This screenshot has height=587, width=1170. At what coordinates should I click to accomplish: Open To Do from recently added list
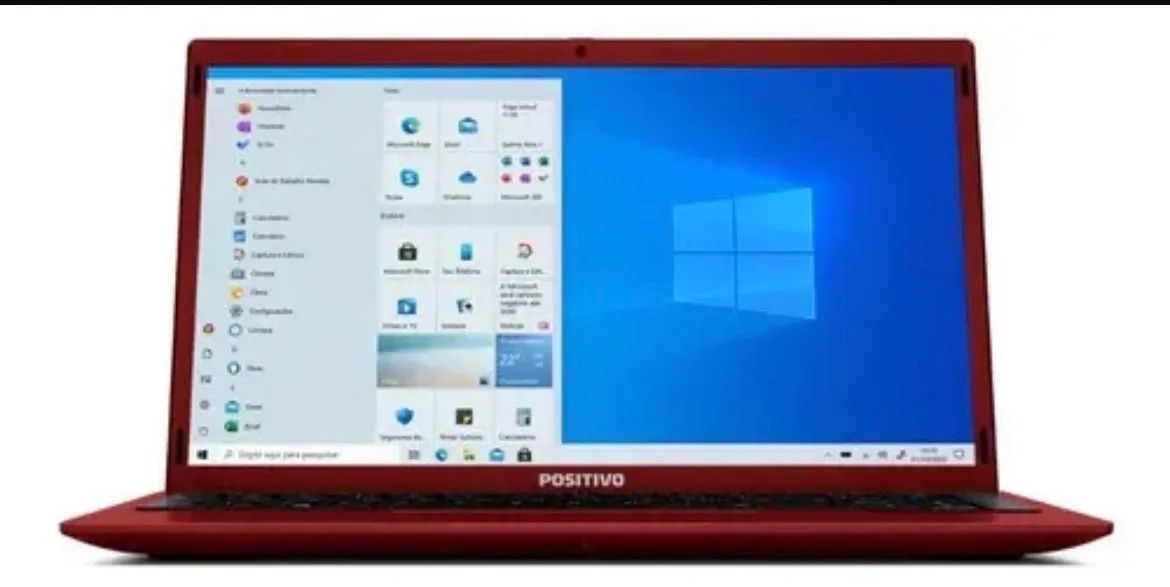255,144
